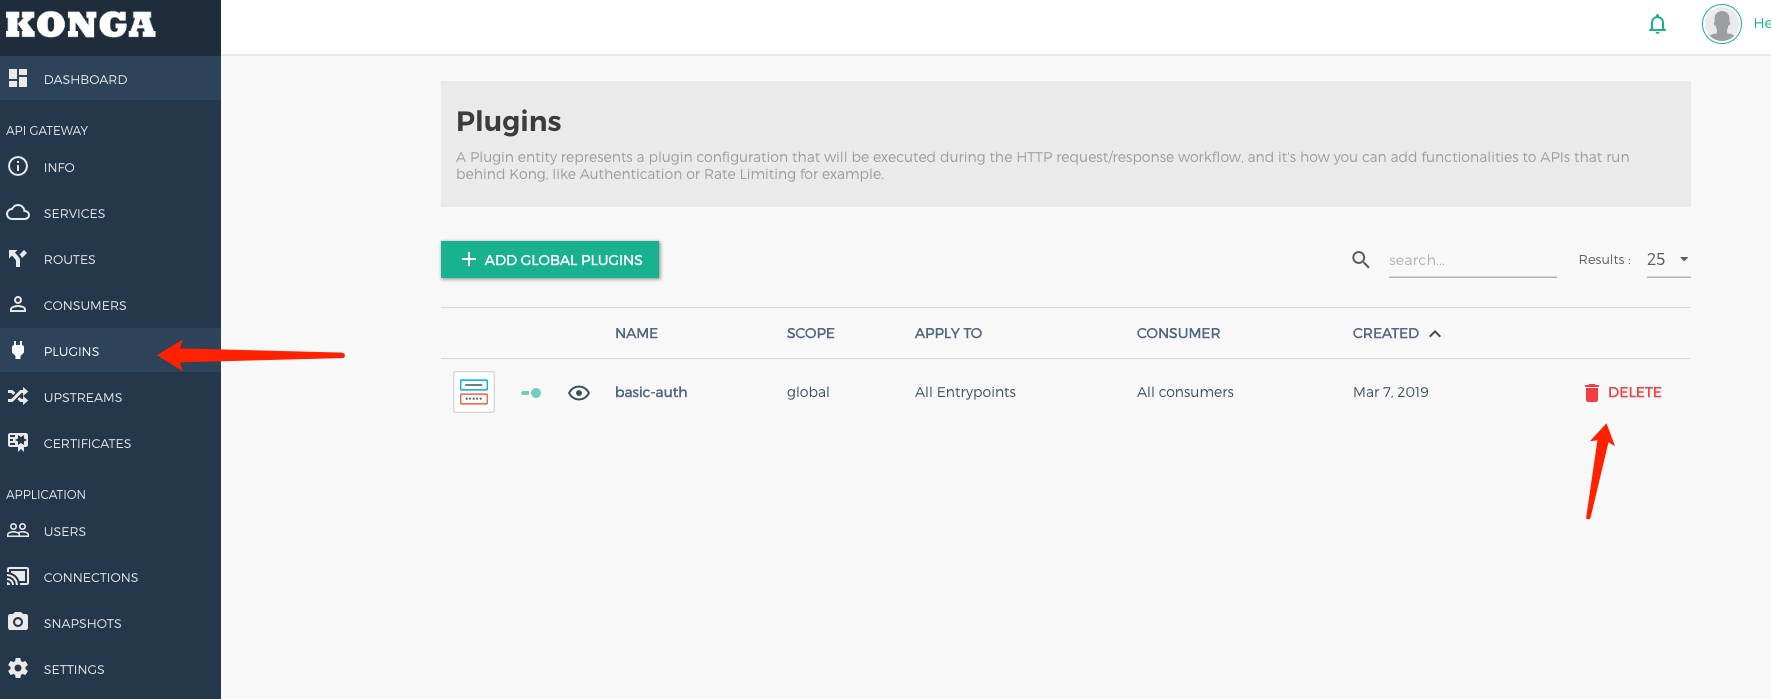Image resolution: width=1771 pixels, height=699 pixels.
Task: Click the search magnifier icon
Action: point(1361,260)
